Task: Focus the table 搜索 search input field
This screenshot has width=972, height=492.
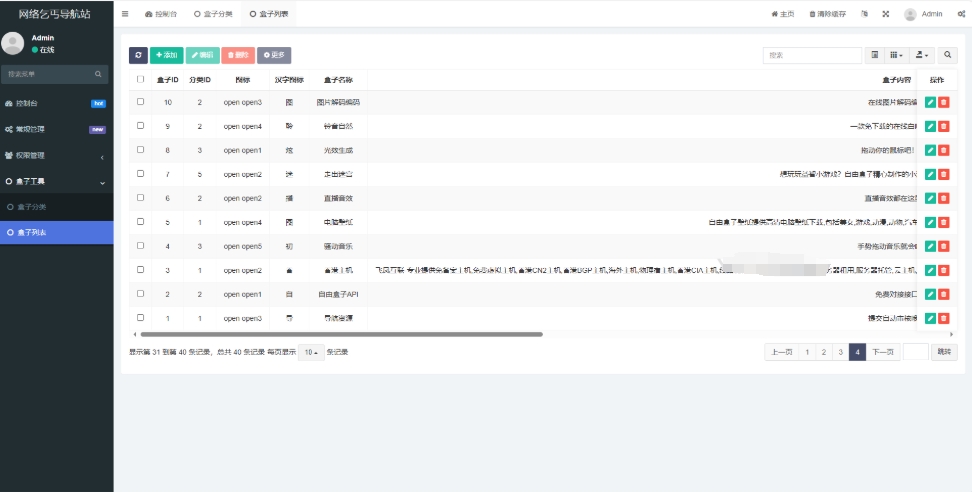Action: click(812, 55)
